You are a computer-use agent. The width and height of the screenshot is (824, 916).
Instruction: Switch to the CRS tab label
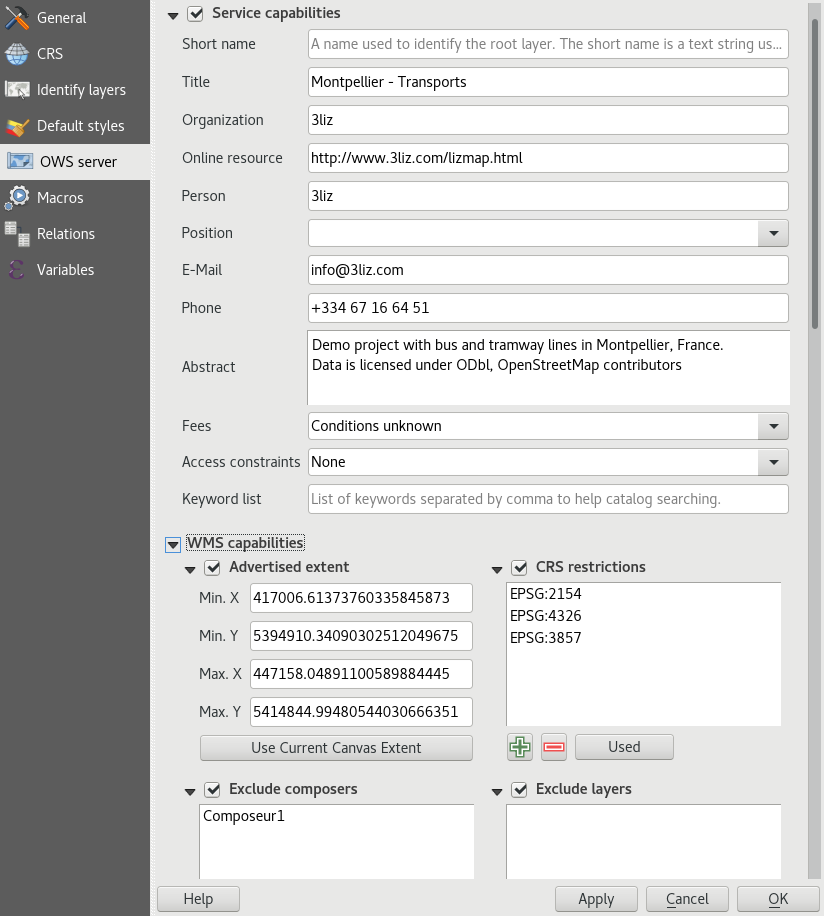point(50,54)
